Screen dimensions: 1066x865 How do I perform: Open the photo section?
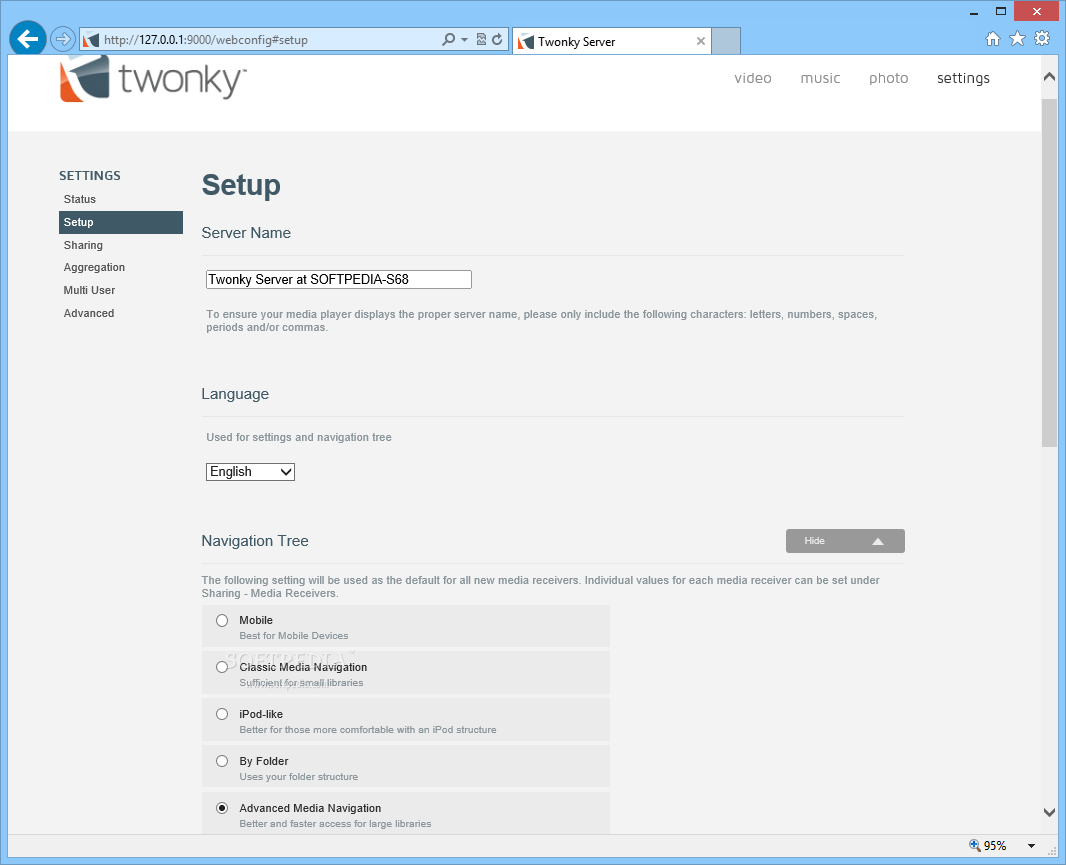click(x=889, y=78)
